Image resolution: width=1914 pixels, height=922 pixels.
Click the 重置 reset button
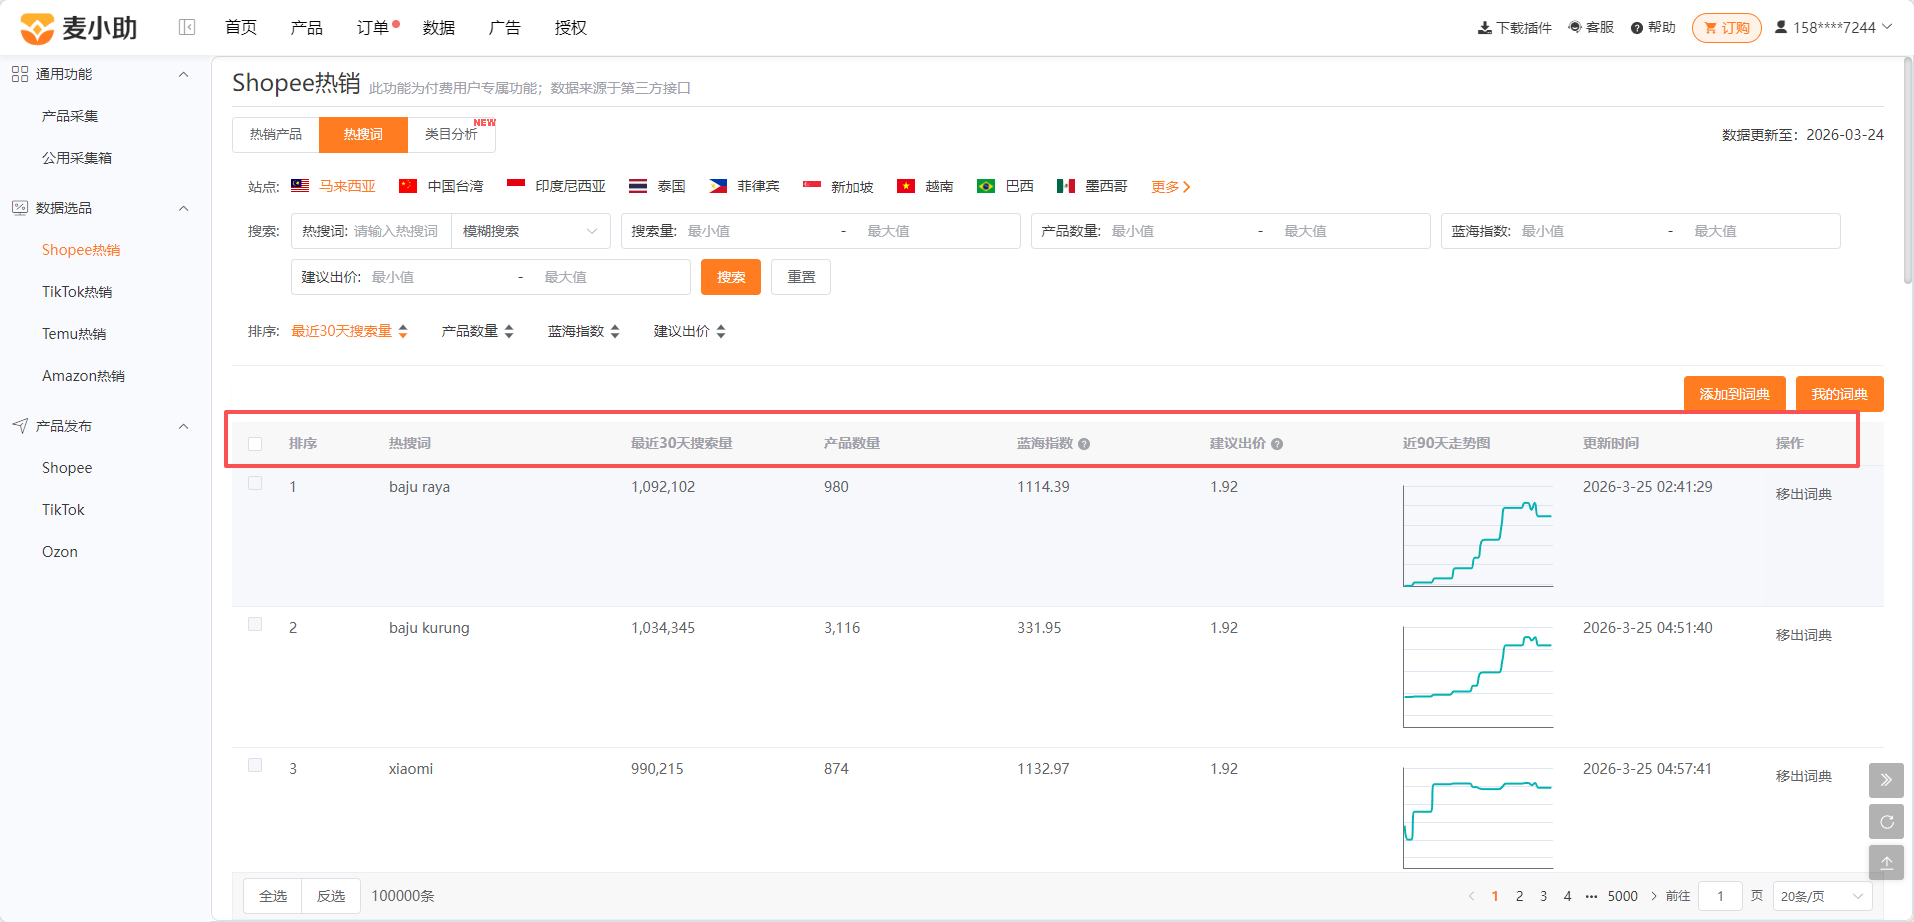tap(801, 277)
